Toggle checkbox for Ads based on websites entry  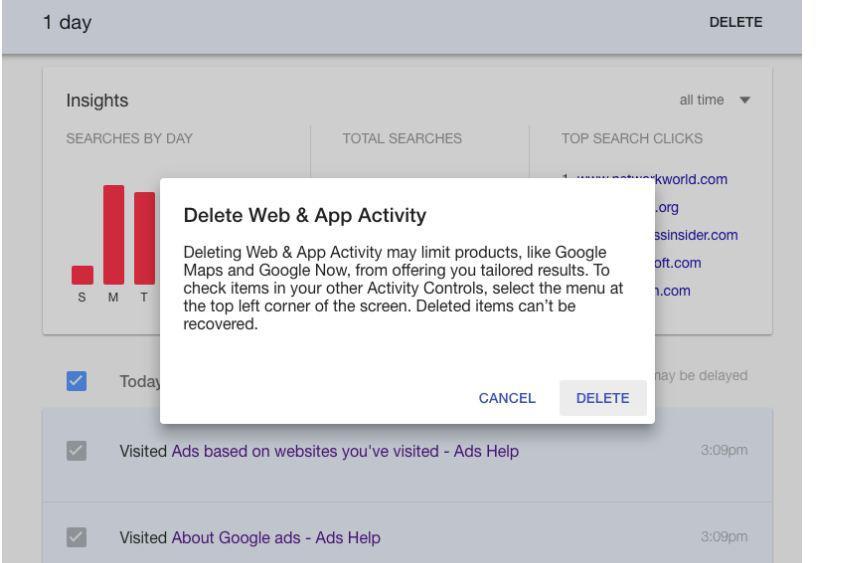pos(76,451)
